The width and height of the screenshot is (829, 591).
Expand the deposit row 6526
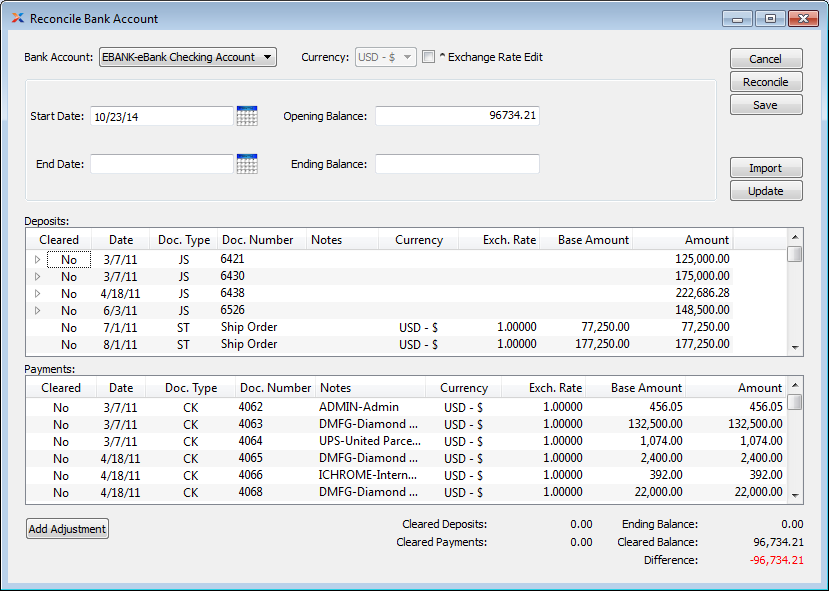pos(38,311)
